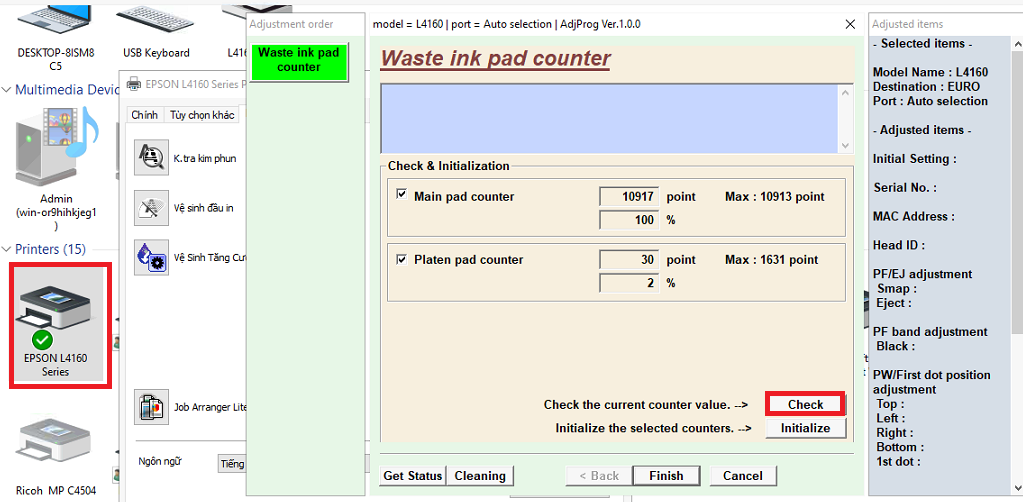Select the Ricoh MP C4504 printer icon
1023x502 pixels.
point(55,457)
